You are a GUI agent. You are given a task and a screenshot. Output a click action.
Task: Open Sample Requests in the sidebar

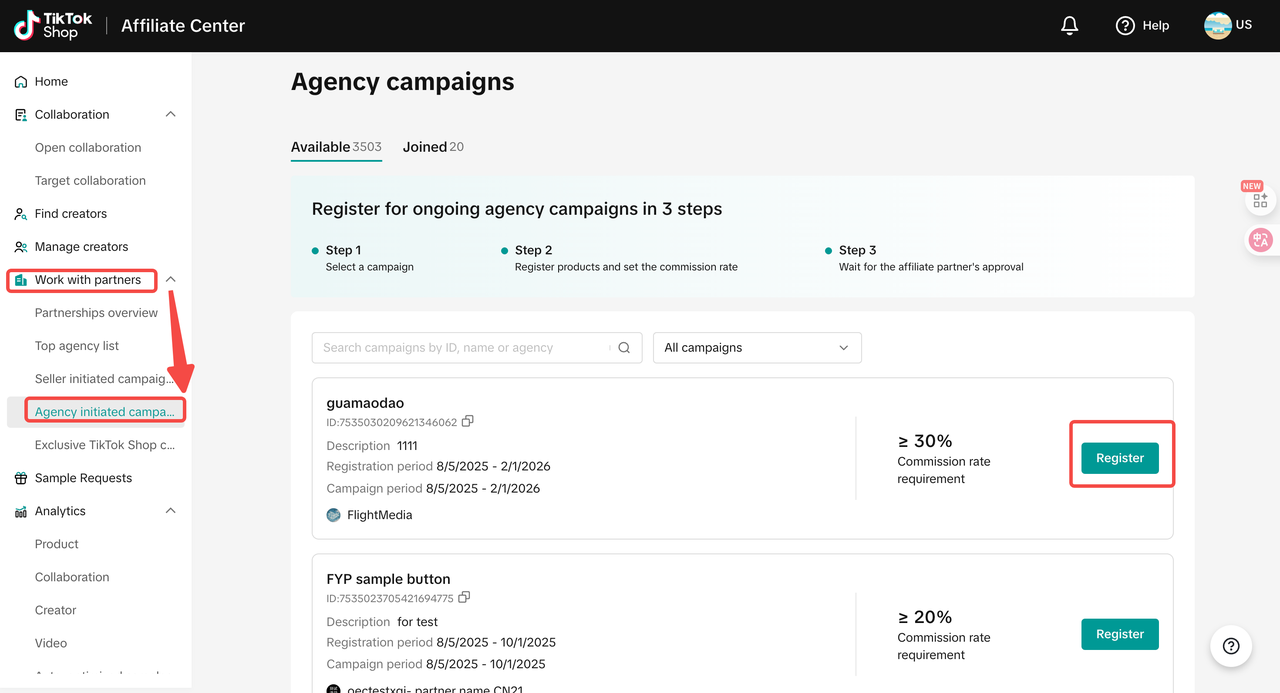coord(83,478)
